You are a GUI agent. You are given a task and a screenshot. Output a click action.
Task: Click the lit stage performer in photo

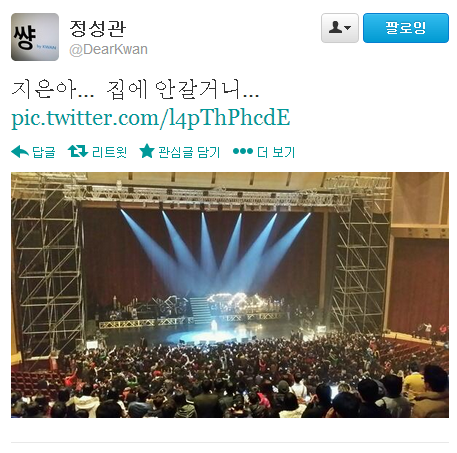pyautogui.click(x=214, y=325)
